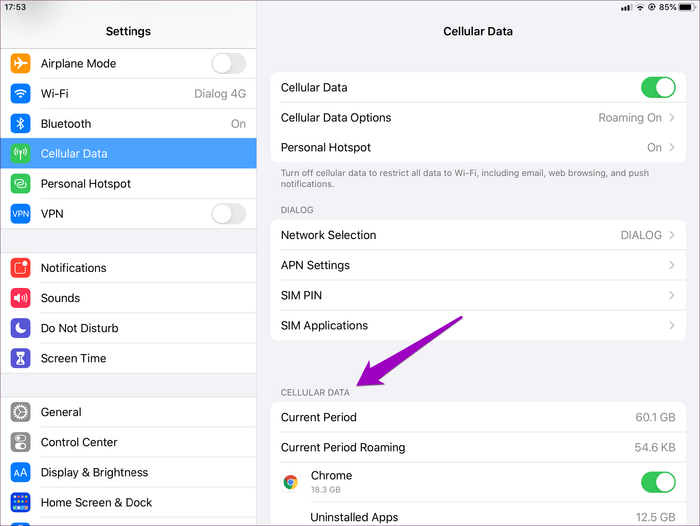This screenshot has height=526, width=700.
Task: Go to the General settings item
Action: point(61,412)
